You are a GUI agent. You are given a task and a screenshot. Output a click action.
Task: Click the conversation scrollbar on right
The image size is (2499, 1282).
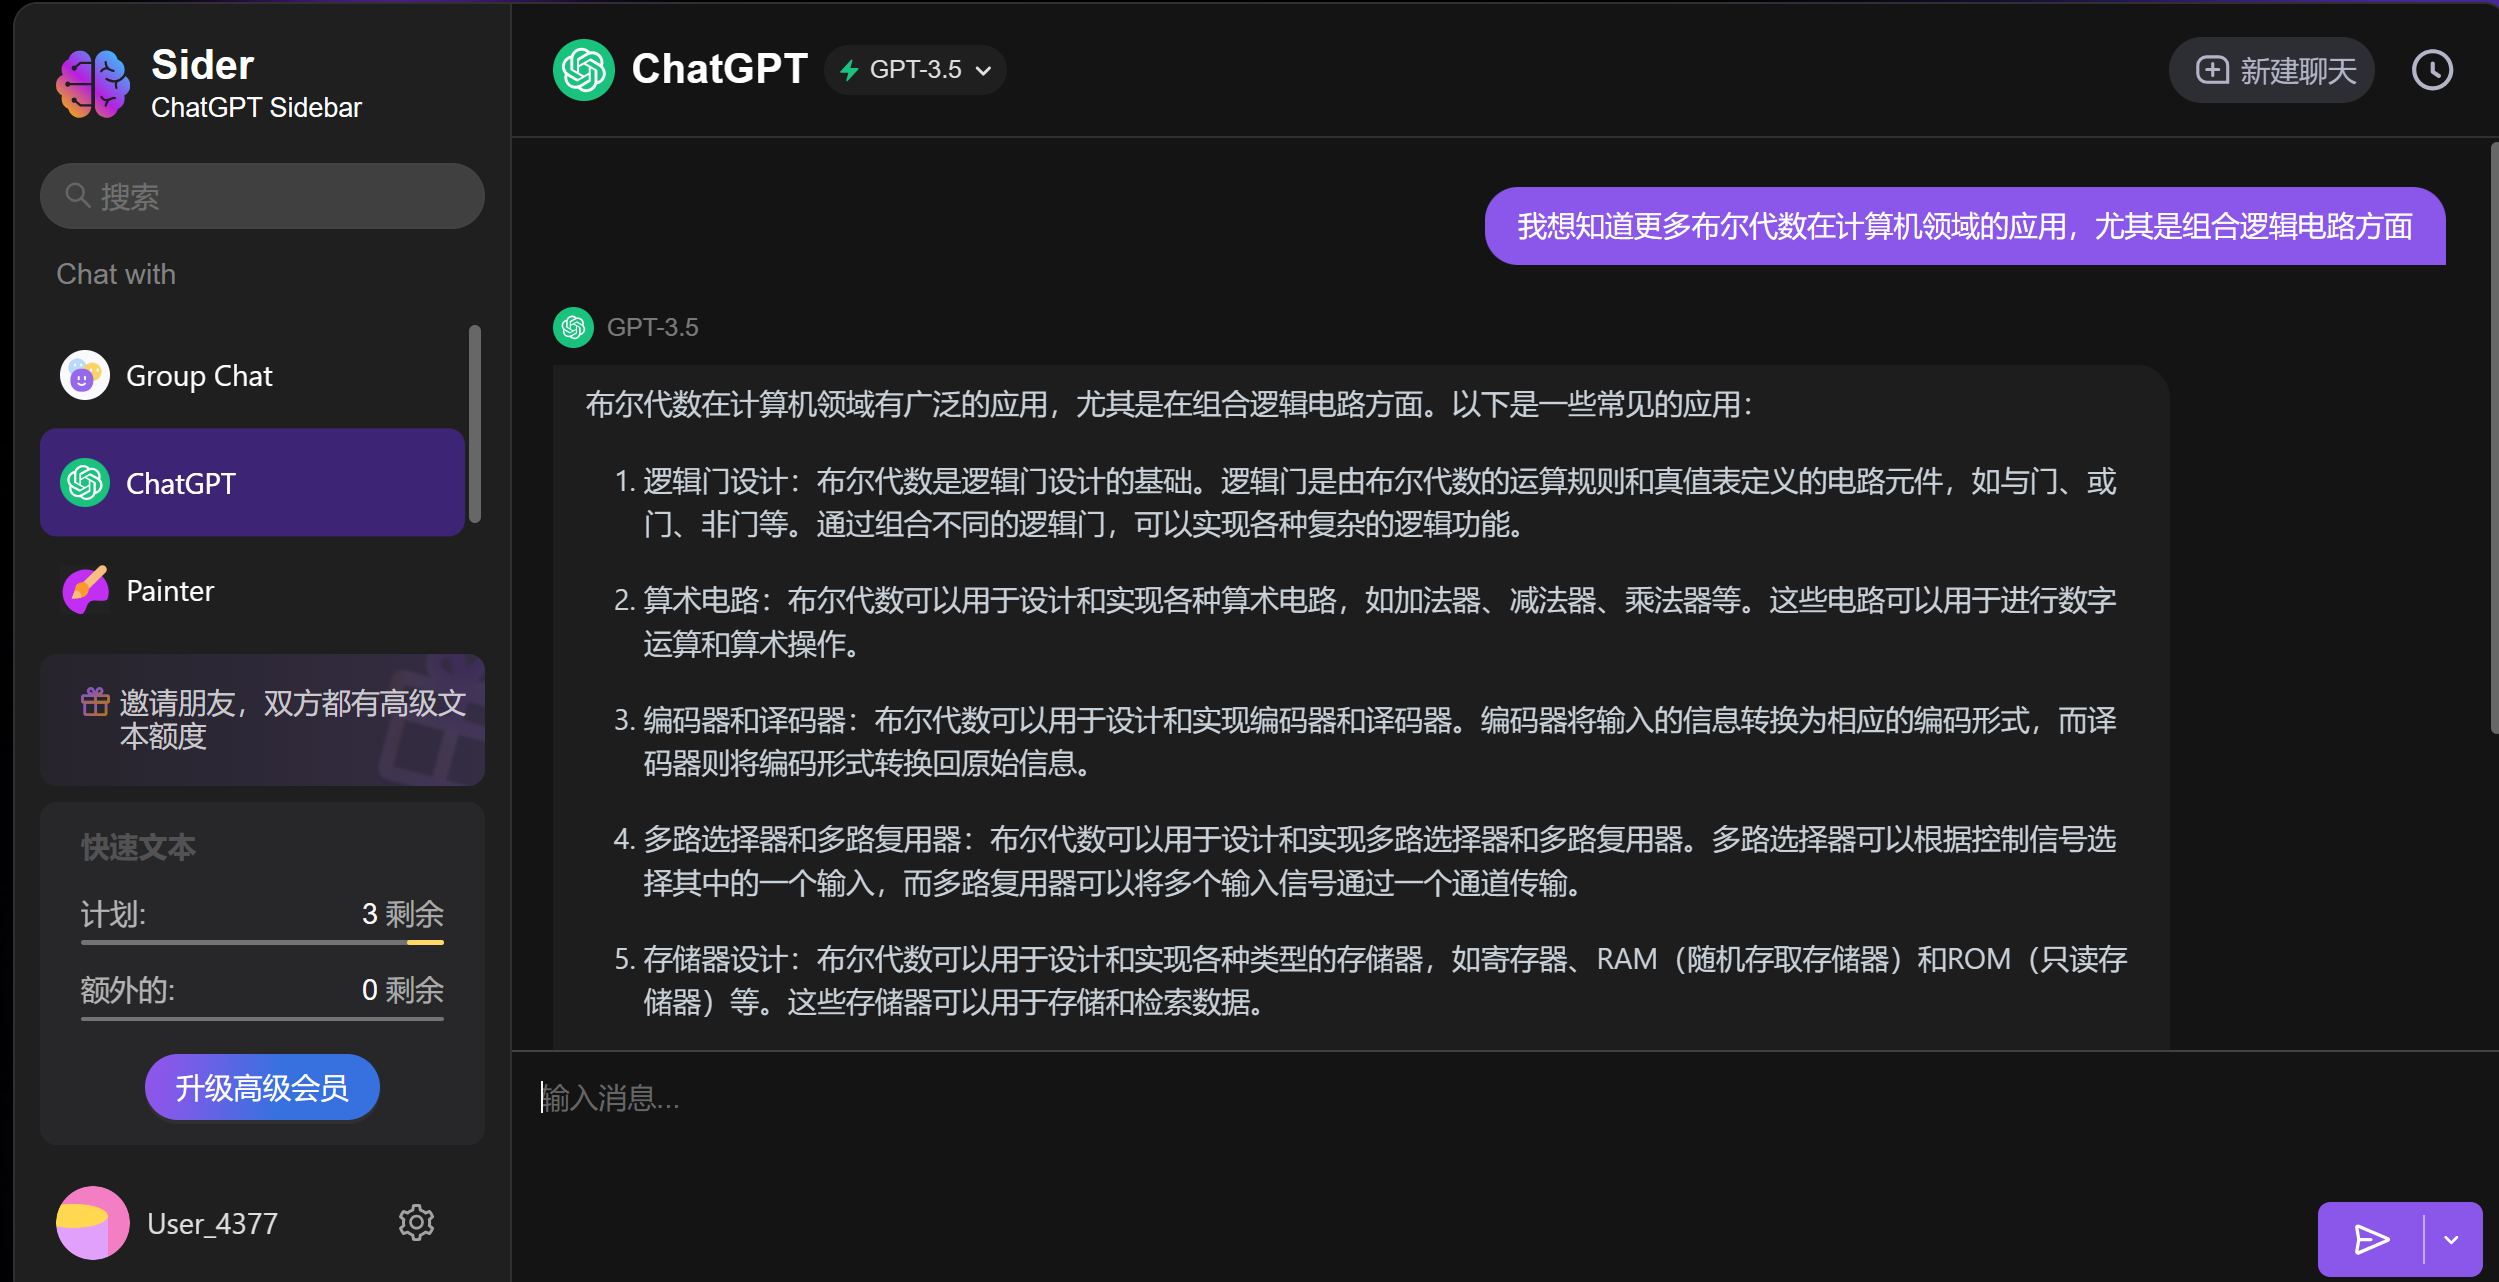tap(2493, 438)
